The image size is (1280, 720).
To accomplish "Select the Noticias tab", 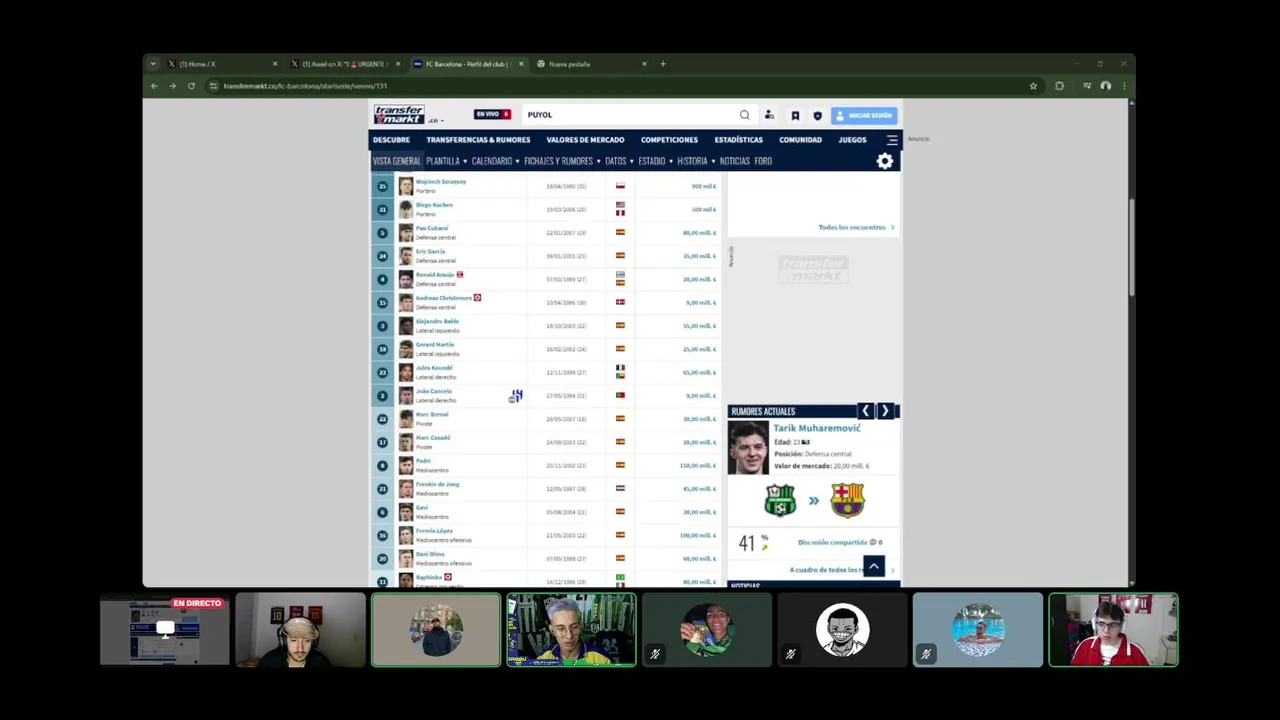I will pos(734,161).
